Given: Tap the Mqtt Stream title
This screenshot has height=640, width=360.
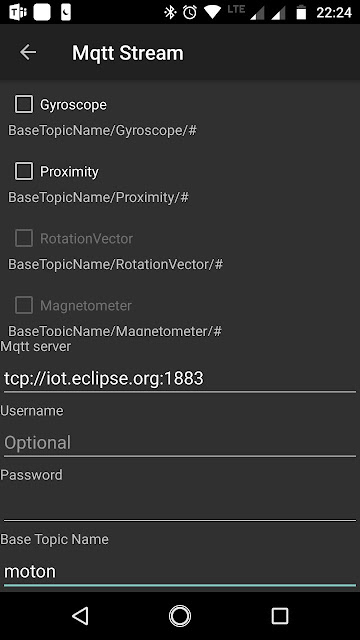Looking at the screenshot, I should pyautogui.click(x=128, y=53).
